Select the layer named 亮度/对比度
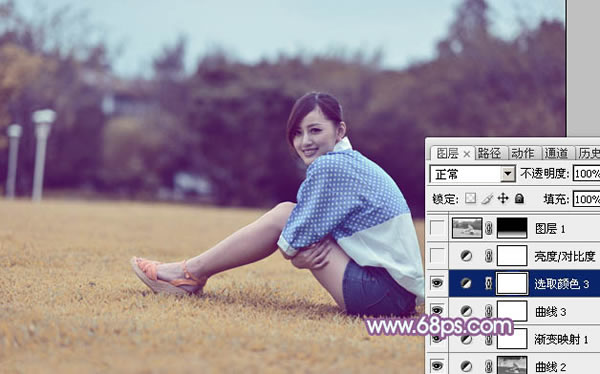This screenshot has height=374, width=600. pos(565,256)
